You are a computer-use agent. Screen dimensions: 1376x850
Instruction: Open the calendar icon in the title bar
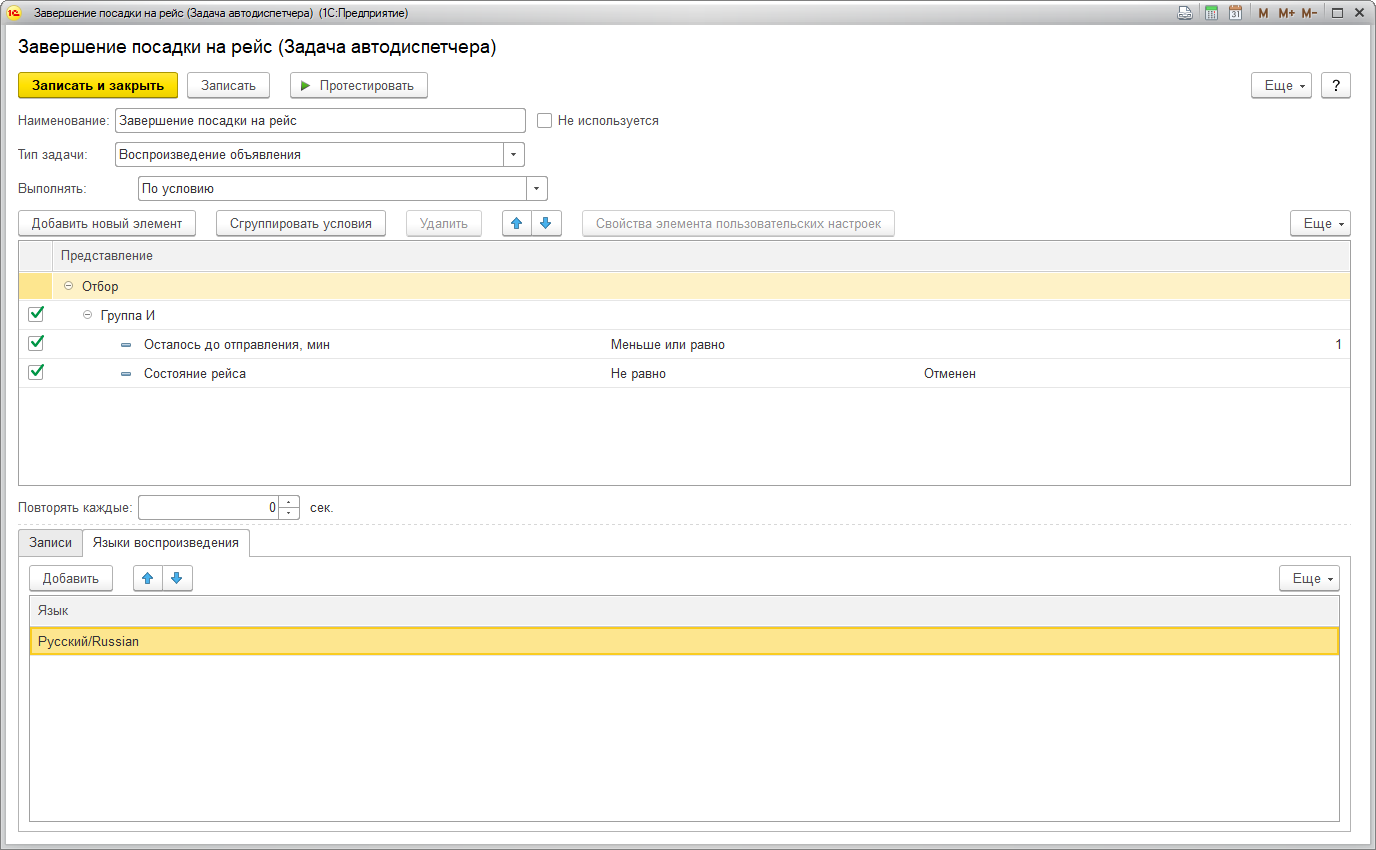point(1235,13)
